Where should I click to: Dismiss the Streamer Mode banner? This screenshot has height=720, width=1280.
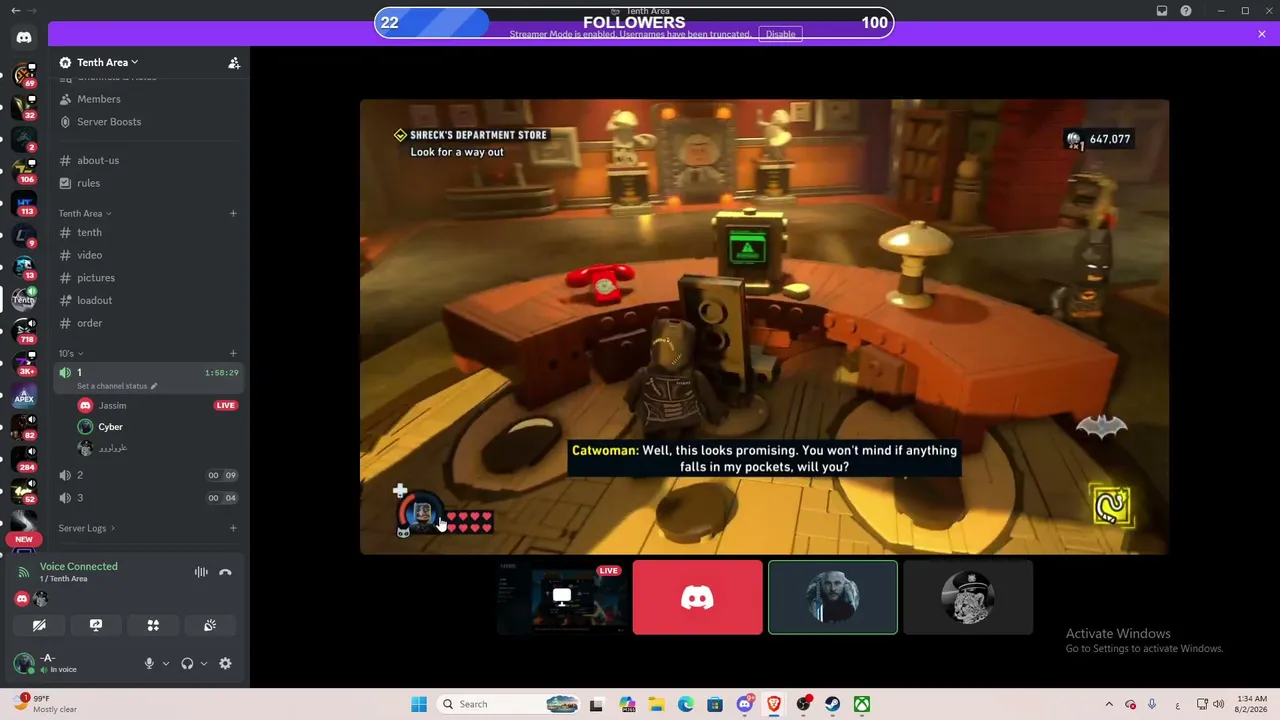1262,34
